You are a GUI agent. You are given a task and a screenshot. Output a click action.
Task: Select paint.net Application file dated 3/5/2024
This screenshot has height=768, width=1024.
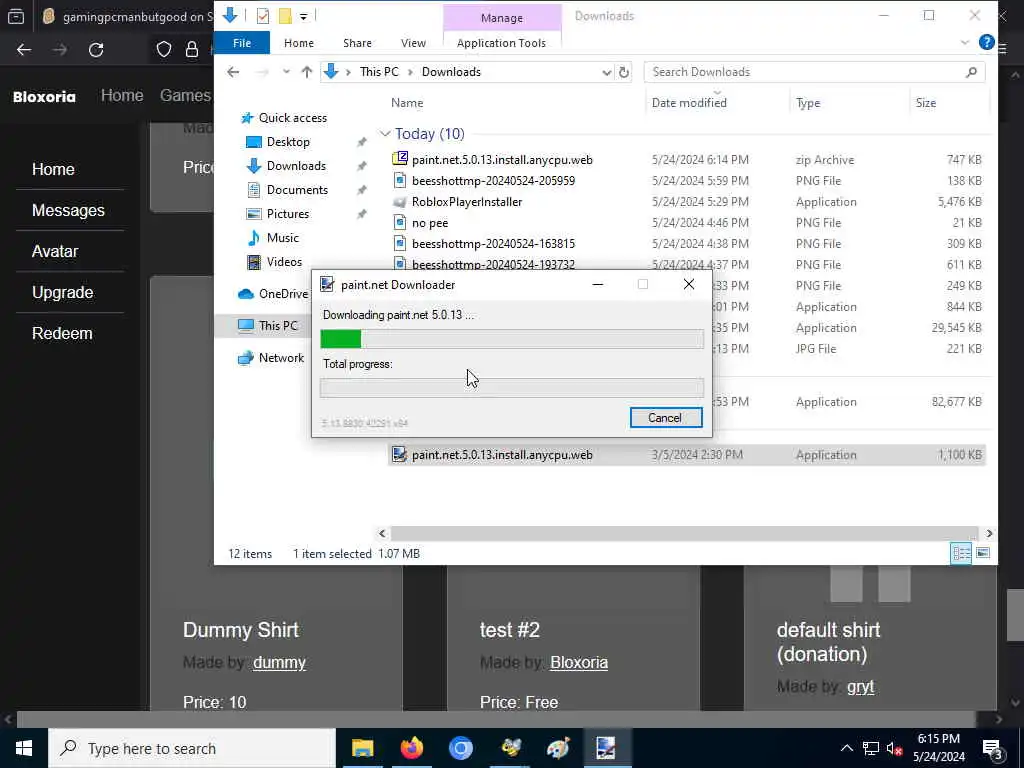(x=686, y=455)
